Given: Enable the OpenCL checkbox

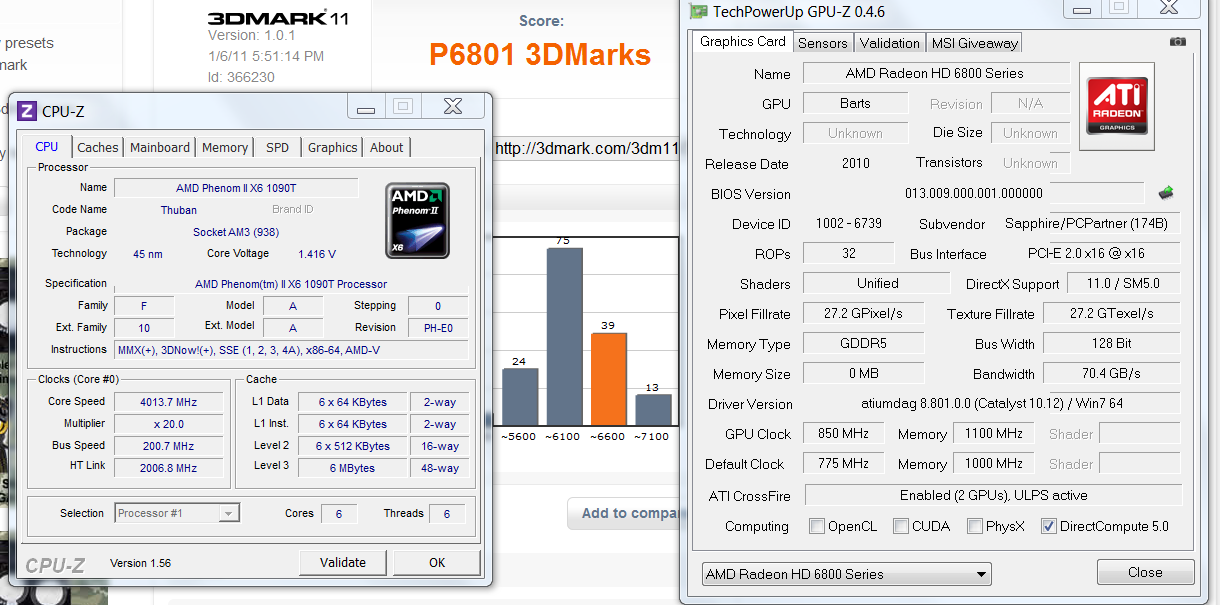Looking at the screenshot, I should (x=817, y=526).
